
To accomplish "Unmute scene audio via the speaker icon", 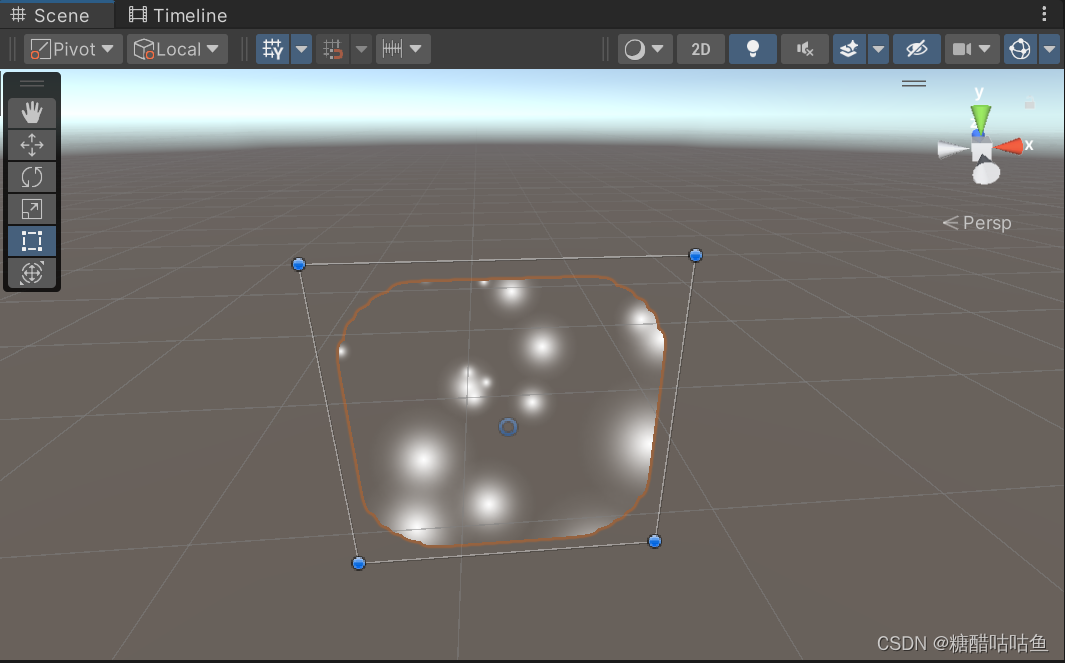I will click(804, 48).
